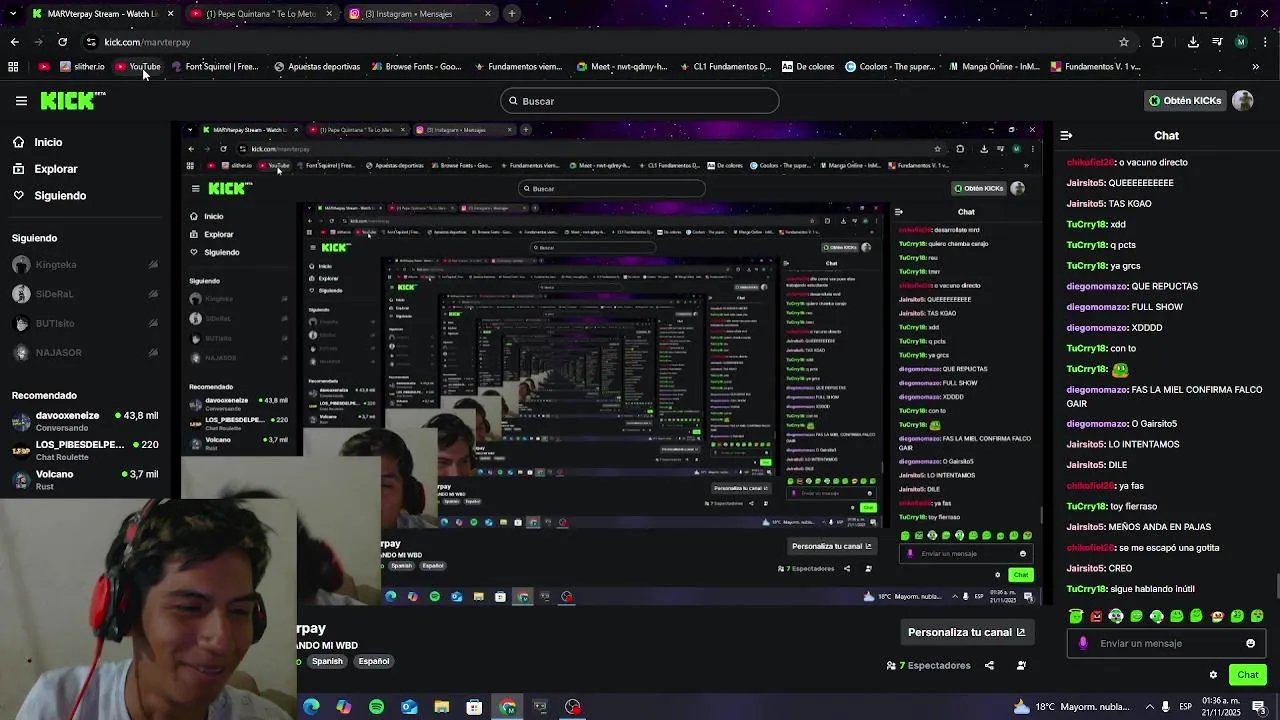Screen dimensions: 1280x720
Task: Open the Apuestas deportivas bookmark
Action: tap(317, 67)
